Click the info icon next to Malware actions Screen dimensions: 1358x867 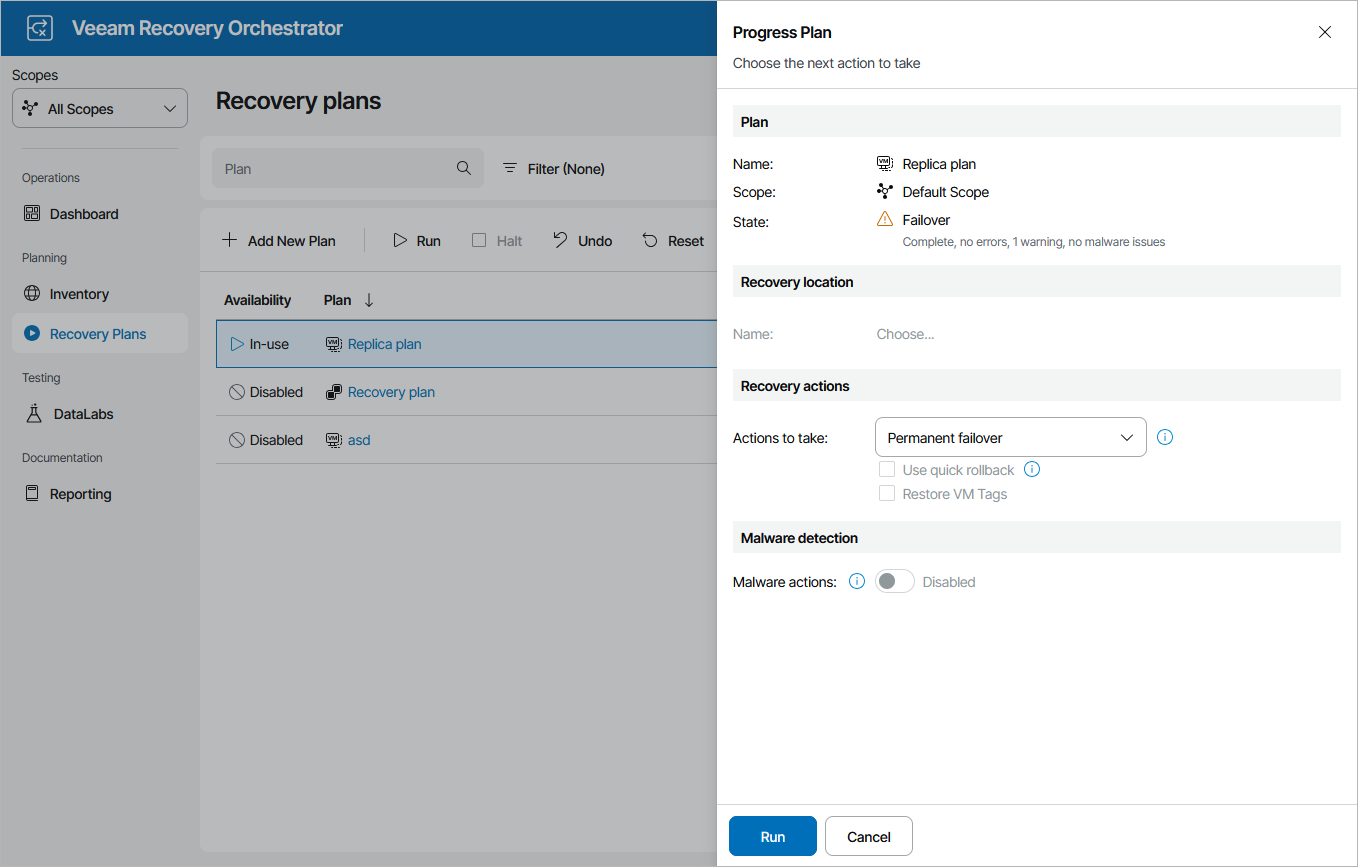856,581
